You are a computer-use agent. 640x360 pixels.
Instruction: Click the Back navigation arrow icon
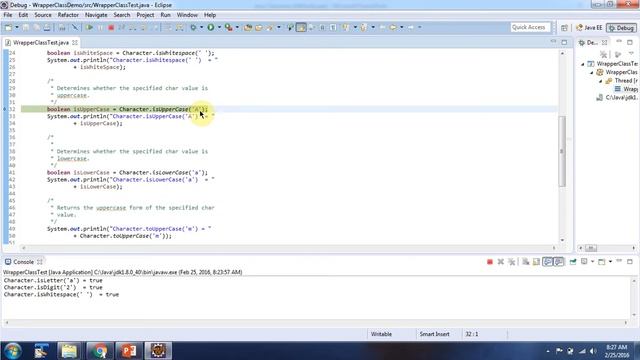[382, 27]
